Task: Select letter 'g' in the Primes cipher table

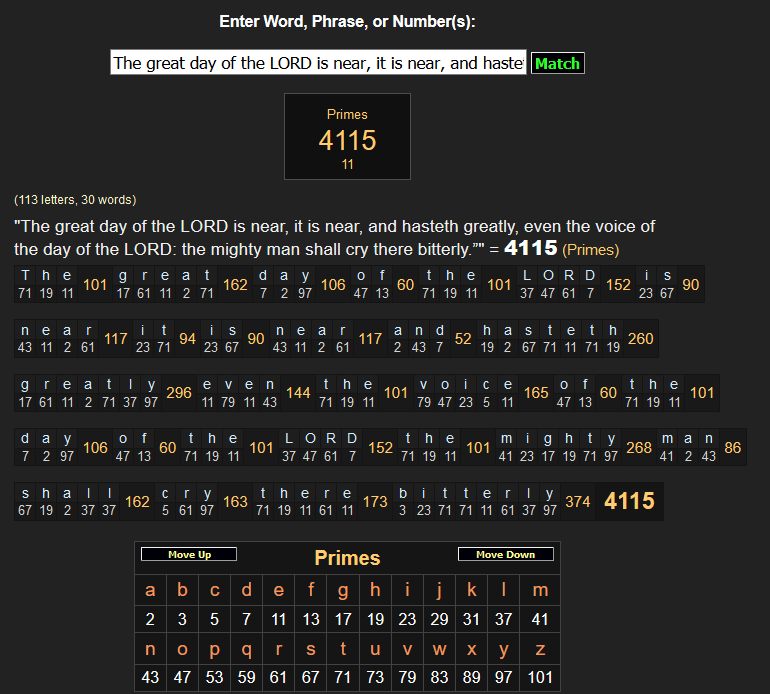Action: click(x=343, y=590)
